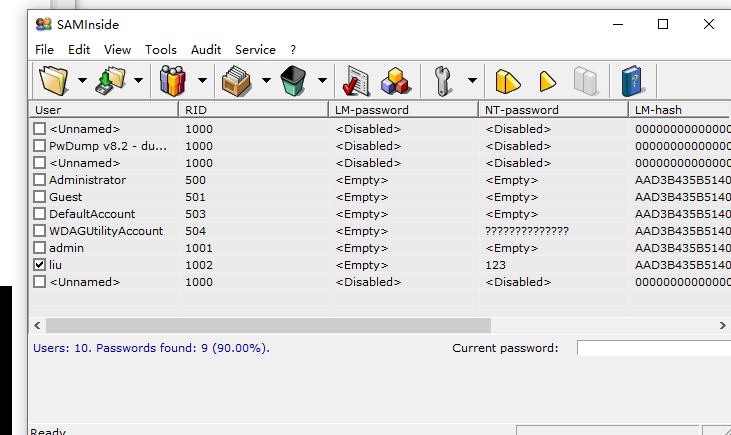Click the delete trash bin icon
731x435 pixels.
click(x=293, y=81)
